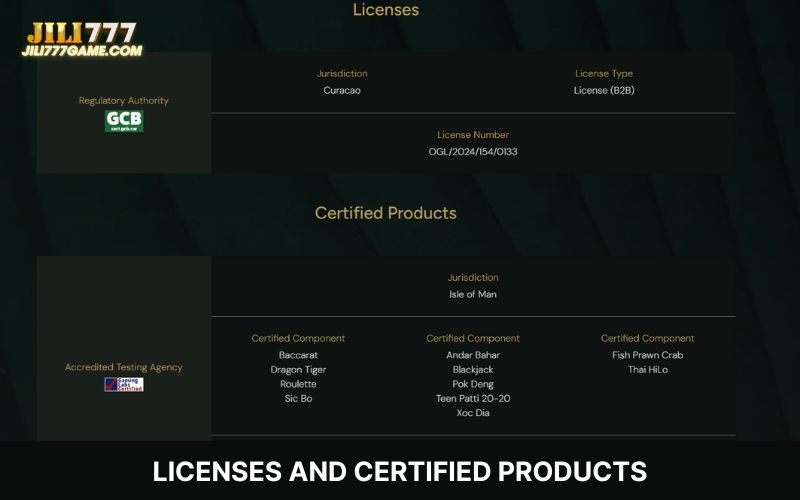Click Fish Prawn Crab component
800x500 pixels.
pyautogui.click(x=648, y=355)
